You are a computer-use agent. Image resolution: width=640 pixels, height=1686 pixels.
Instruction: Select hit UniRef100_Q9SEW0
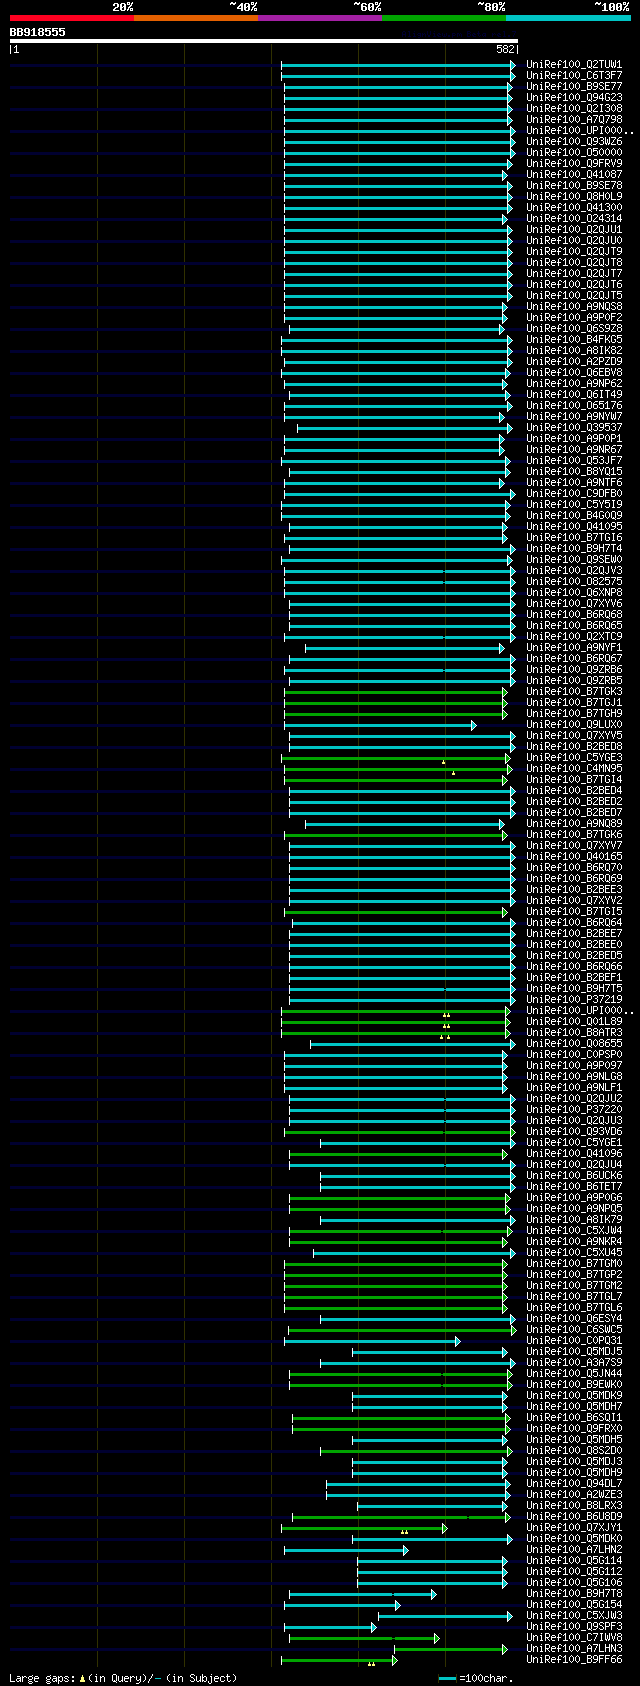[x=574, y=559]
